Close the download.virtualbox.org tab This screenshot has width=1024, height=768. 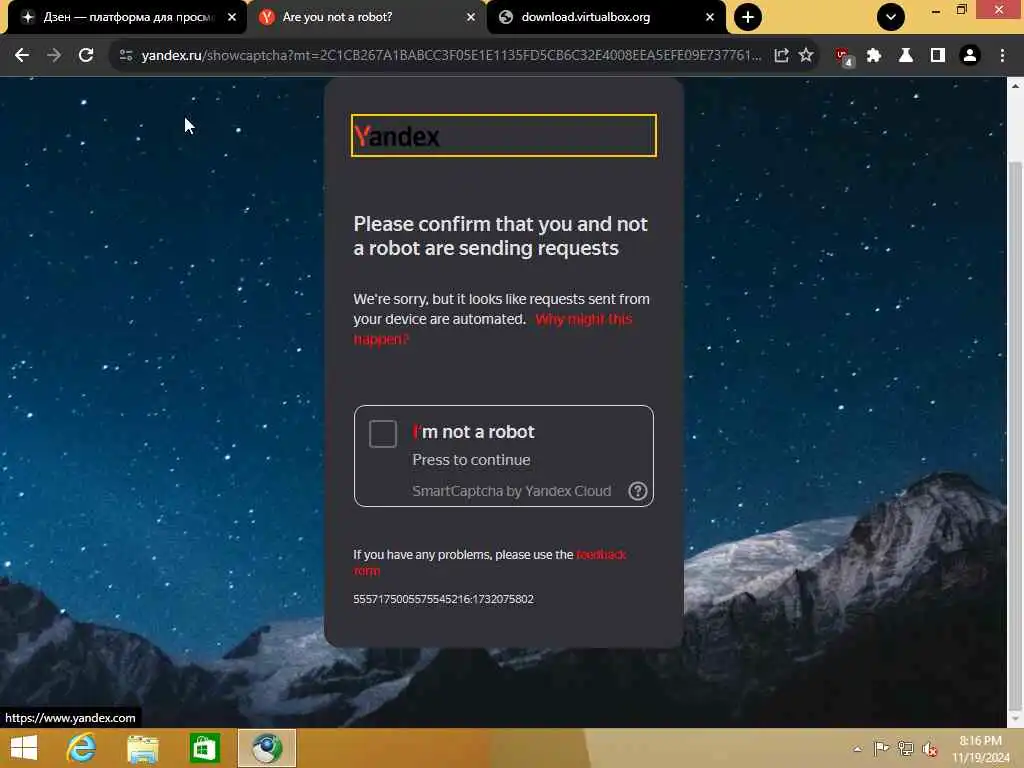(710, 17)
